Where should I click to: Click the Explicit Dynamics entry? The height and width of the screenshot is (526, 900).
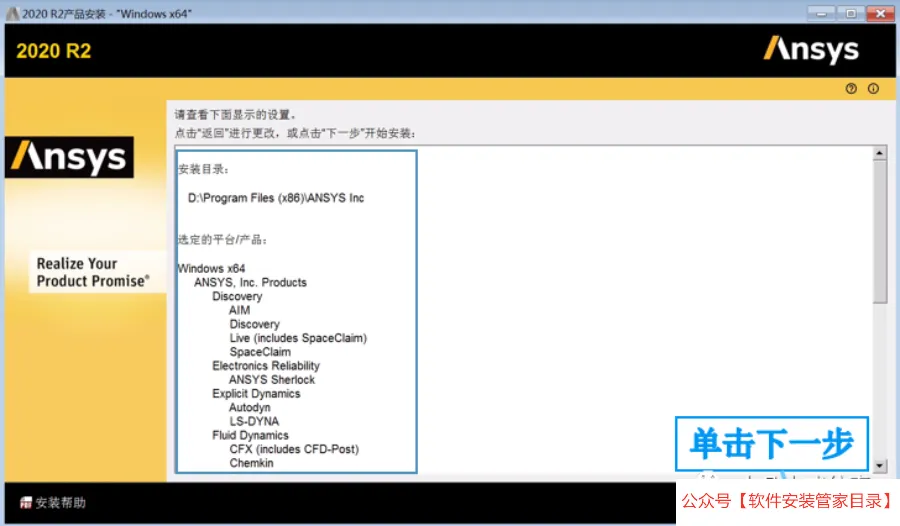tap(256, 394)
